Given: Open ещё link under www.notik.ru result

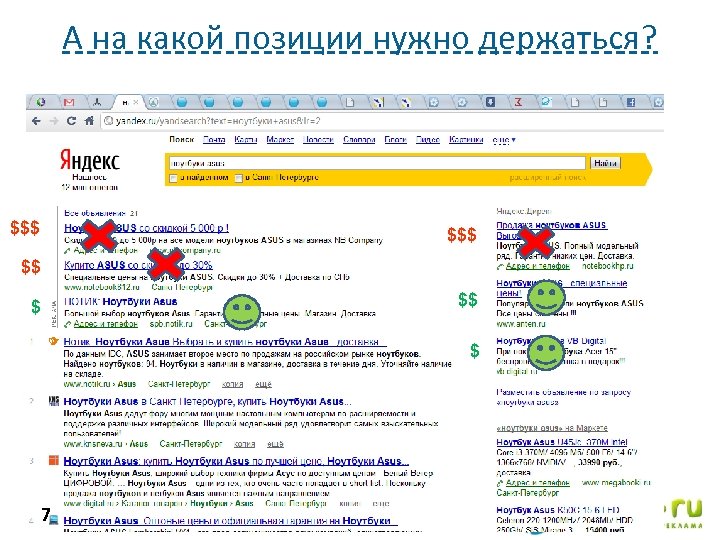Looking at the screenshot, I should tap(263, 384).
